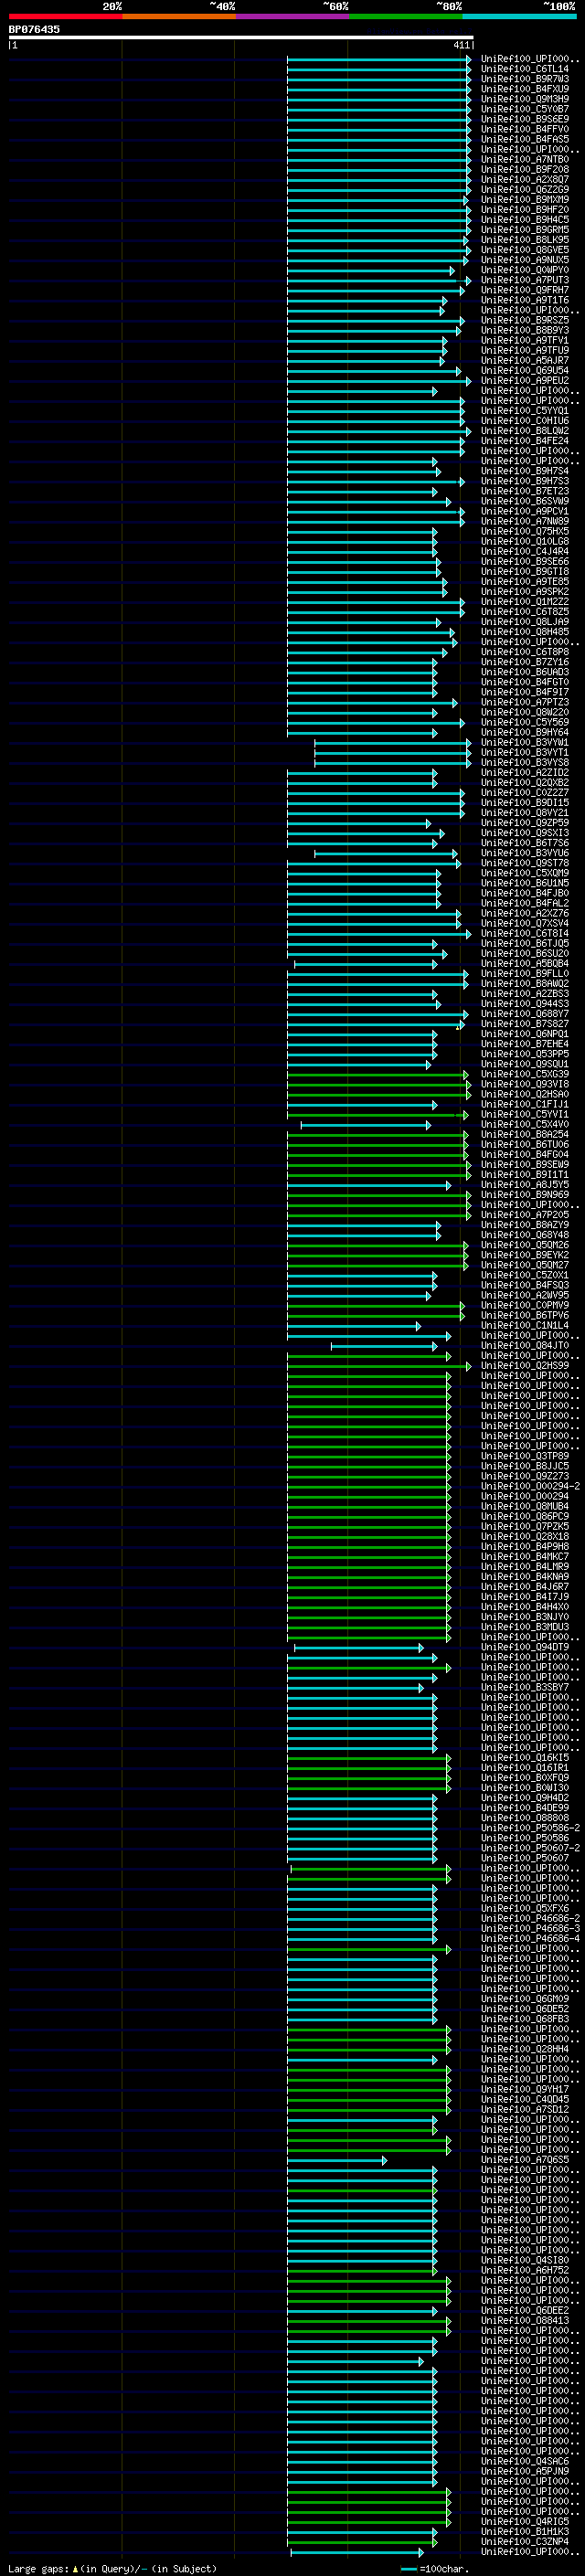This screenshot has height=2576, width=585.
Task: Click the Large gaps legend text
Action: (x=111, y=2568)
